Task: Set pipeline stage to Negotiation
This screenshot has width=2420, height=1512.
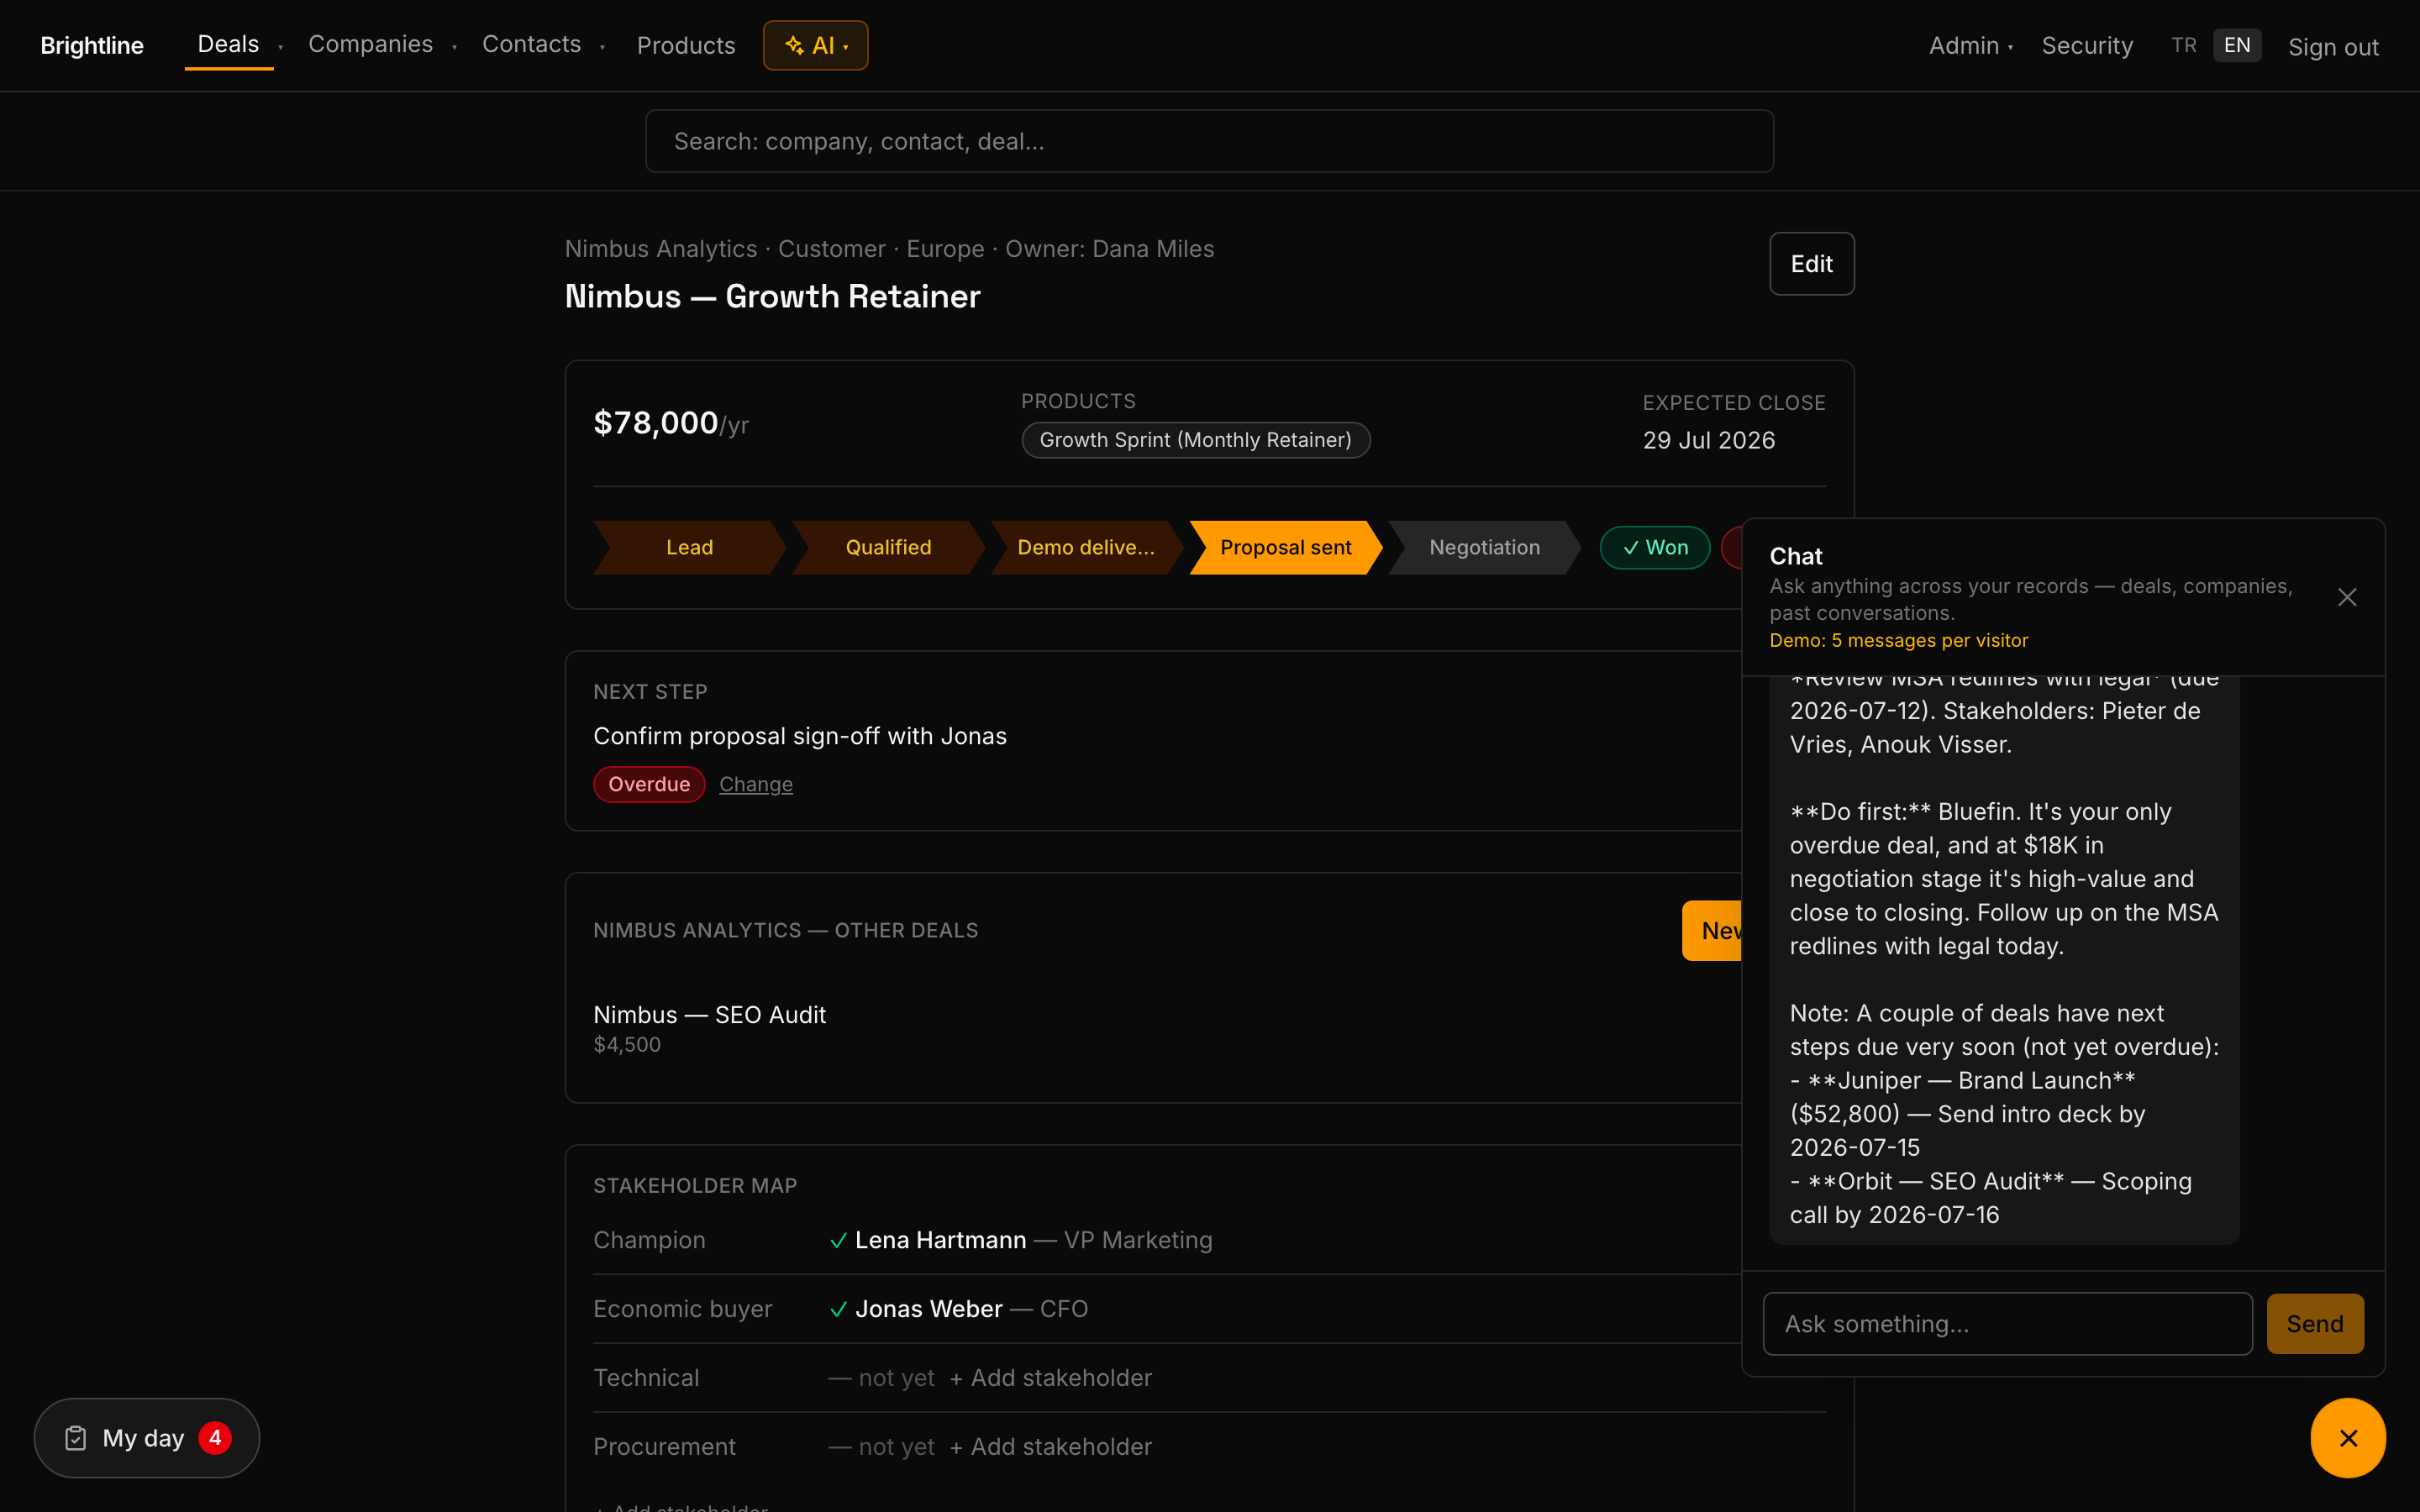Action: click(x=1484, y=547)
